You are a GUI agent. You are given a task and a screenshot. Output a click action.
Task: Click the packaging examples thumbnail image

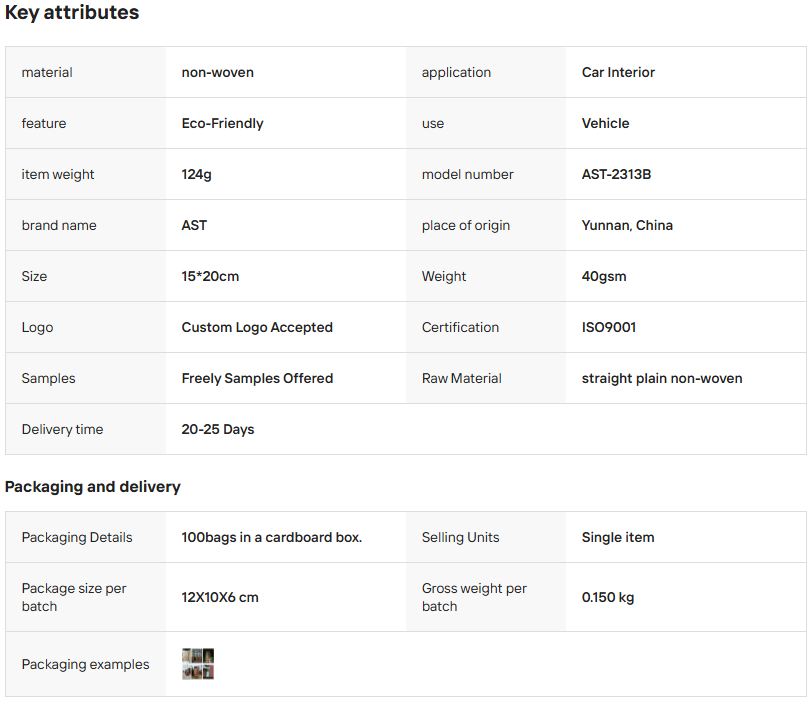(x=198, y=664)
